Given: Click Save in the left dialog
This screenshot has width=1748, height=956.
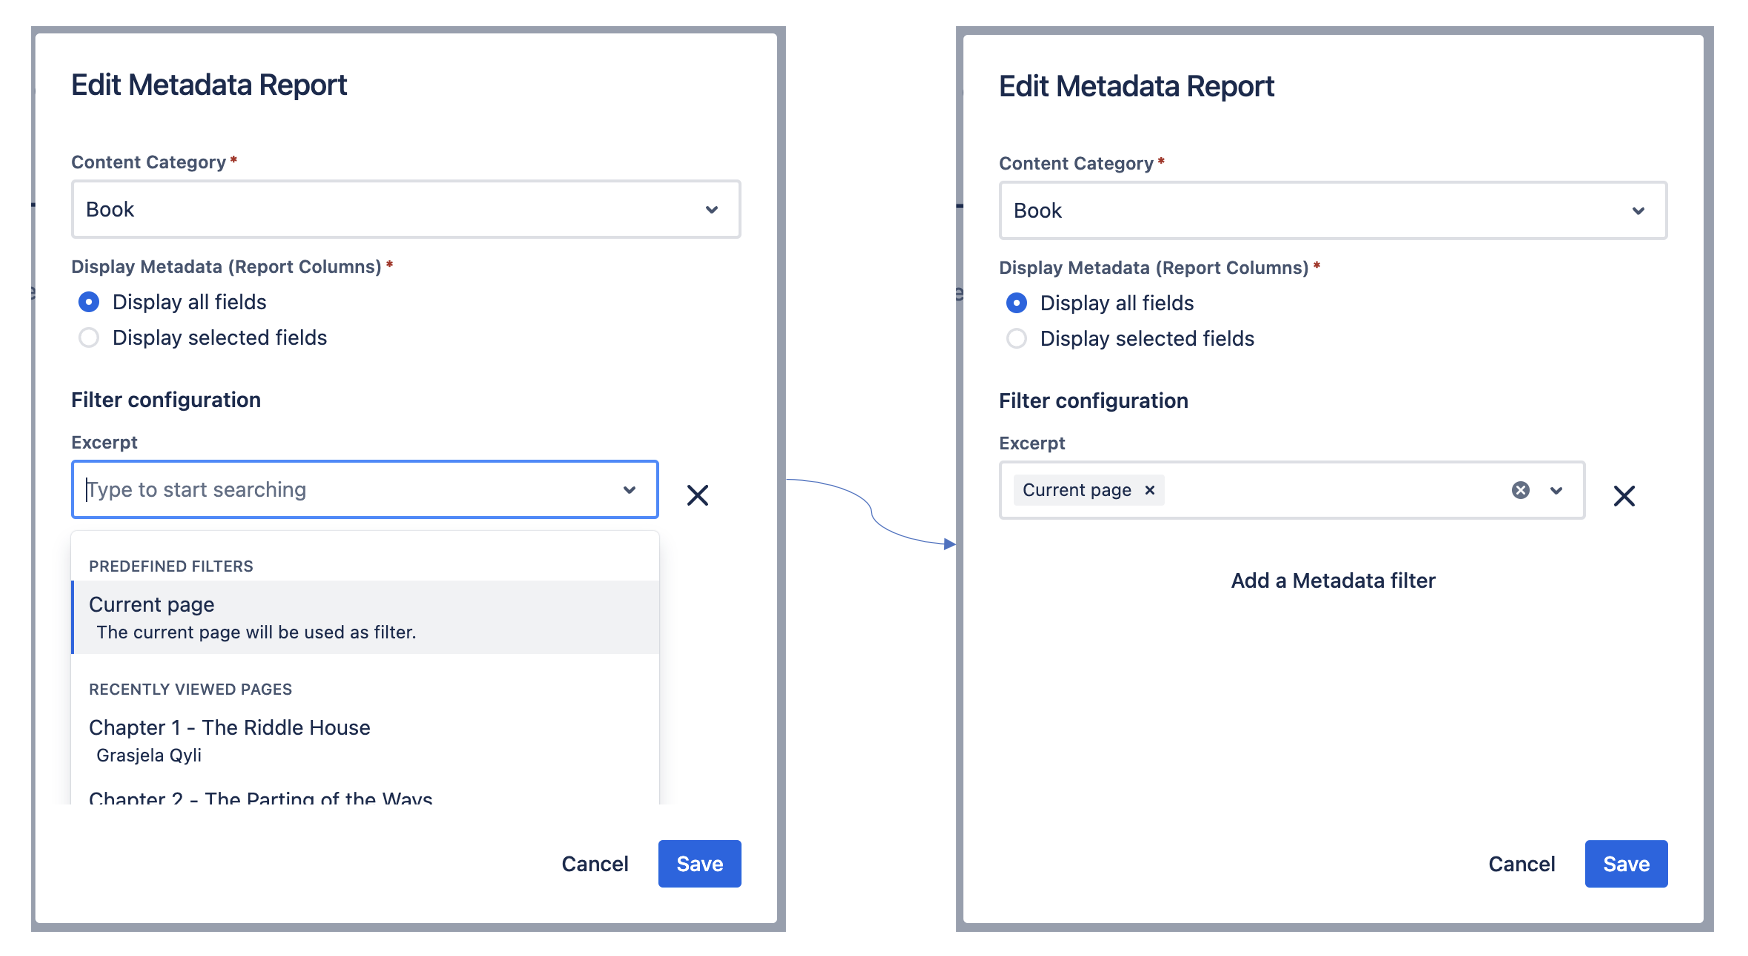Looking at the screenshot, I should click(x=699, y=864).
